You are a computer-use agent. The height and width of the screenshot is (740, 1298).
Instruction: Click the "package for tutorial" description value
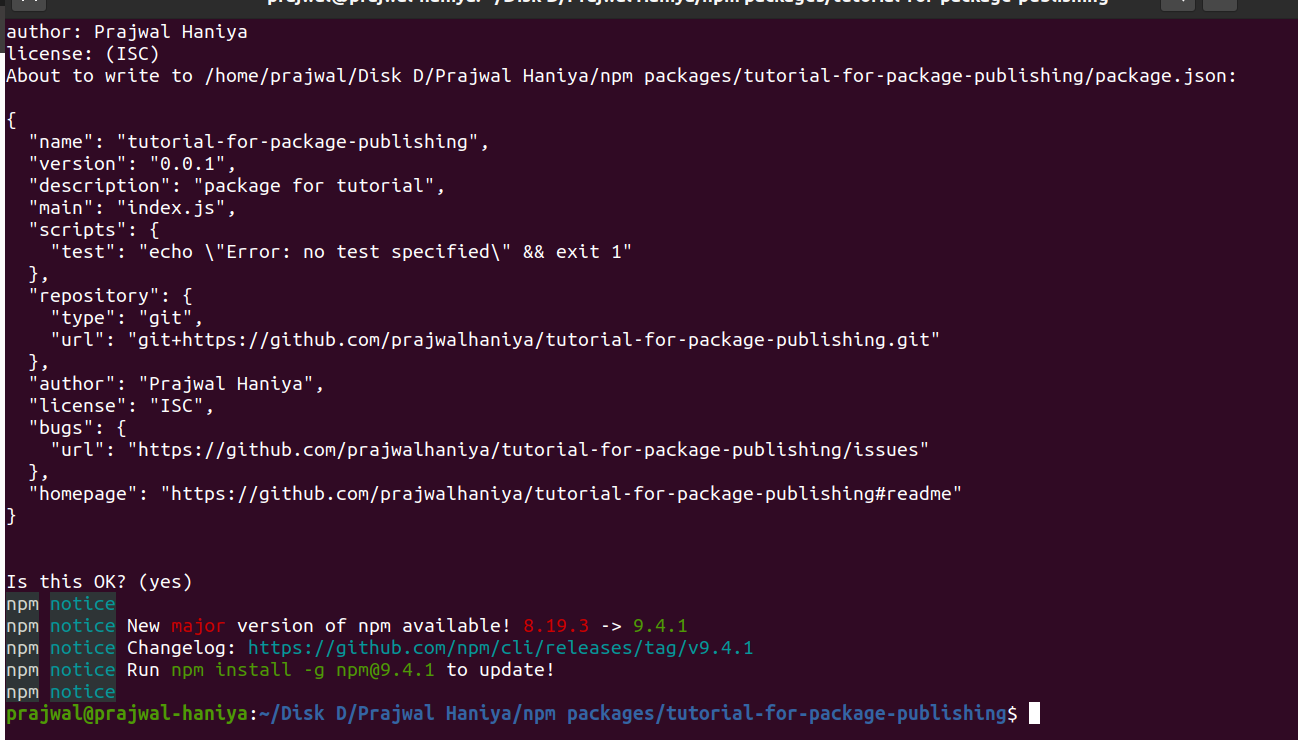click(x=318, y=186)
